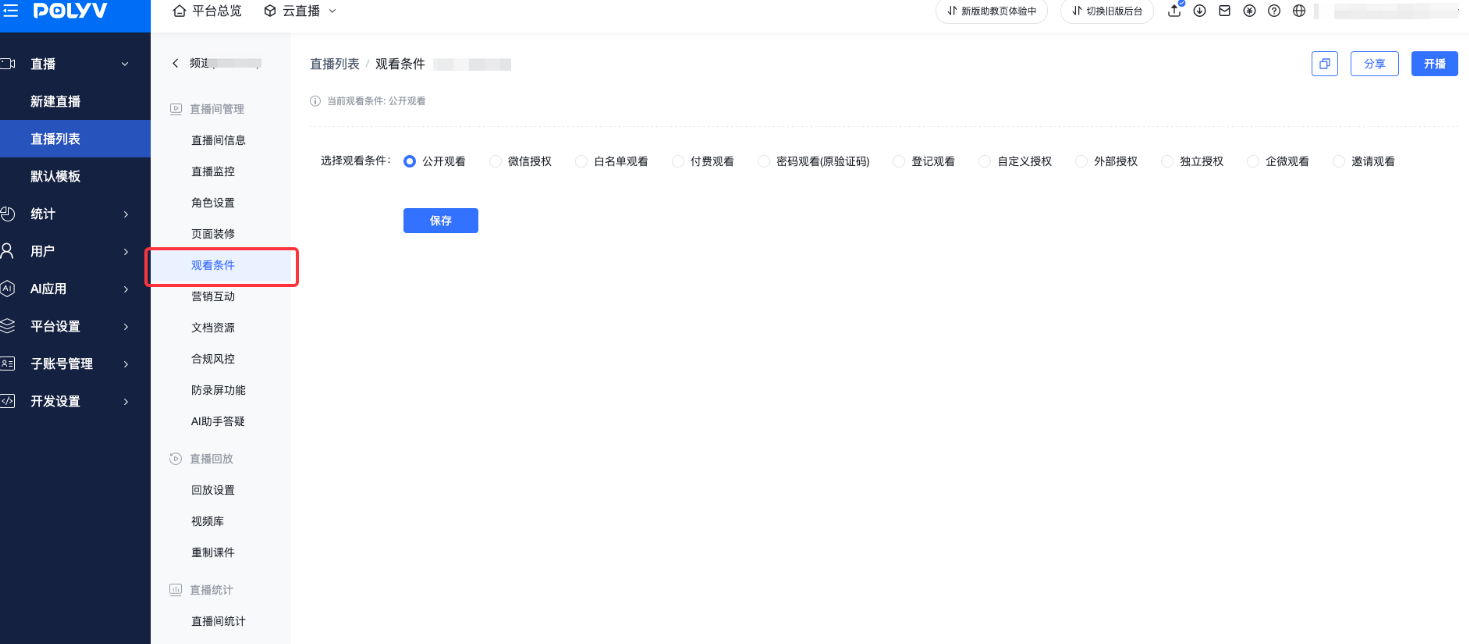
Task: Click the 开播 button
Action: (1435, 63)
